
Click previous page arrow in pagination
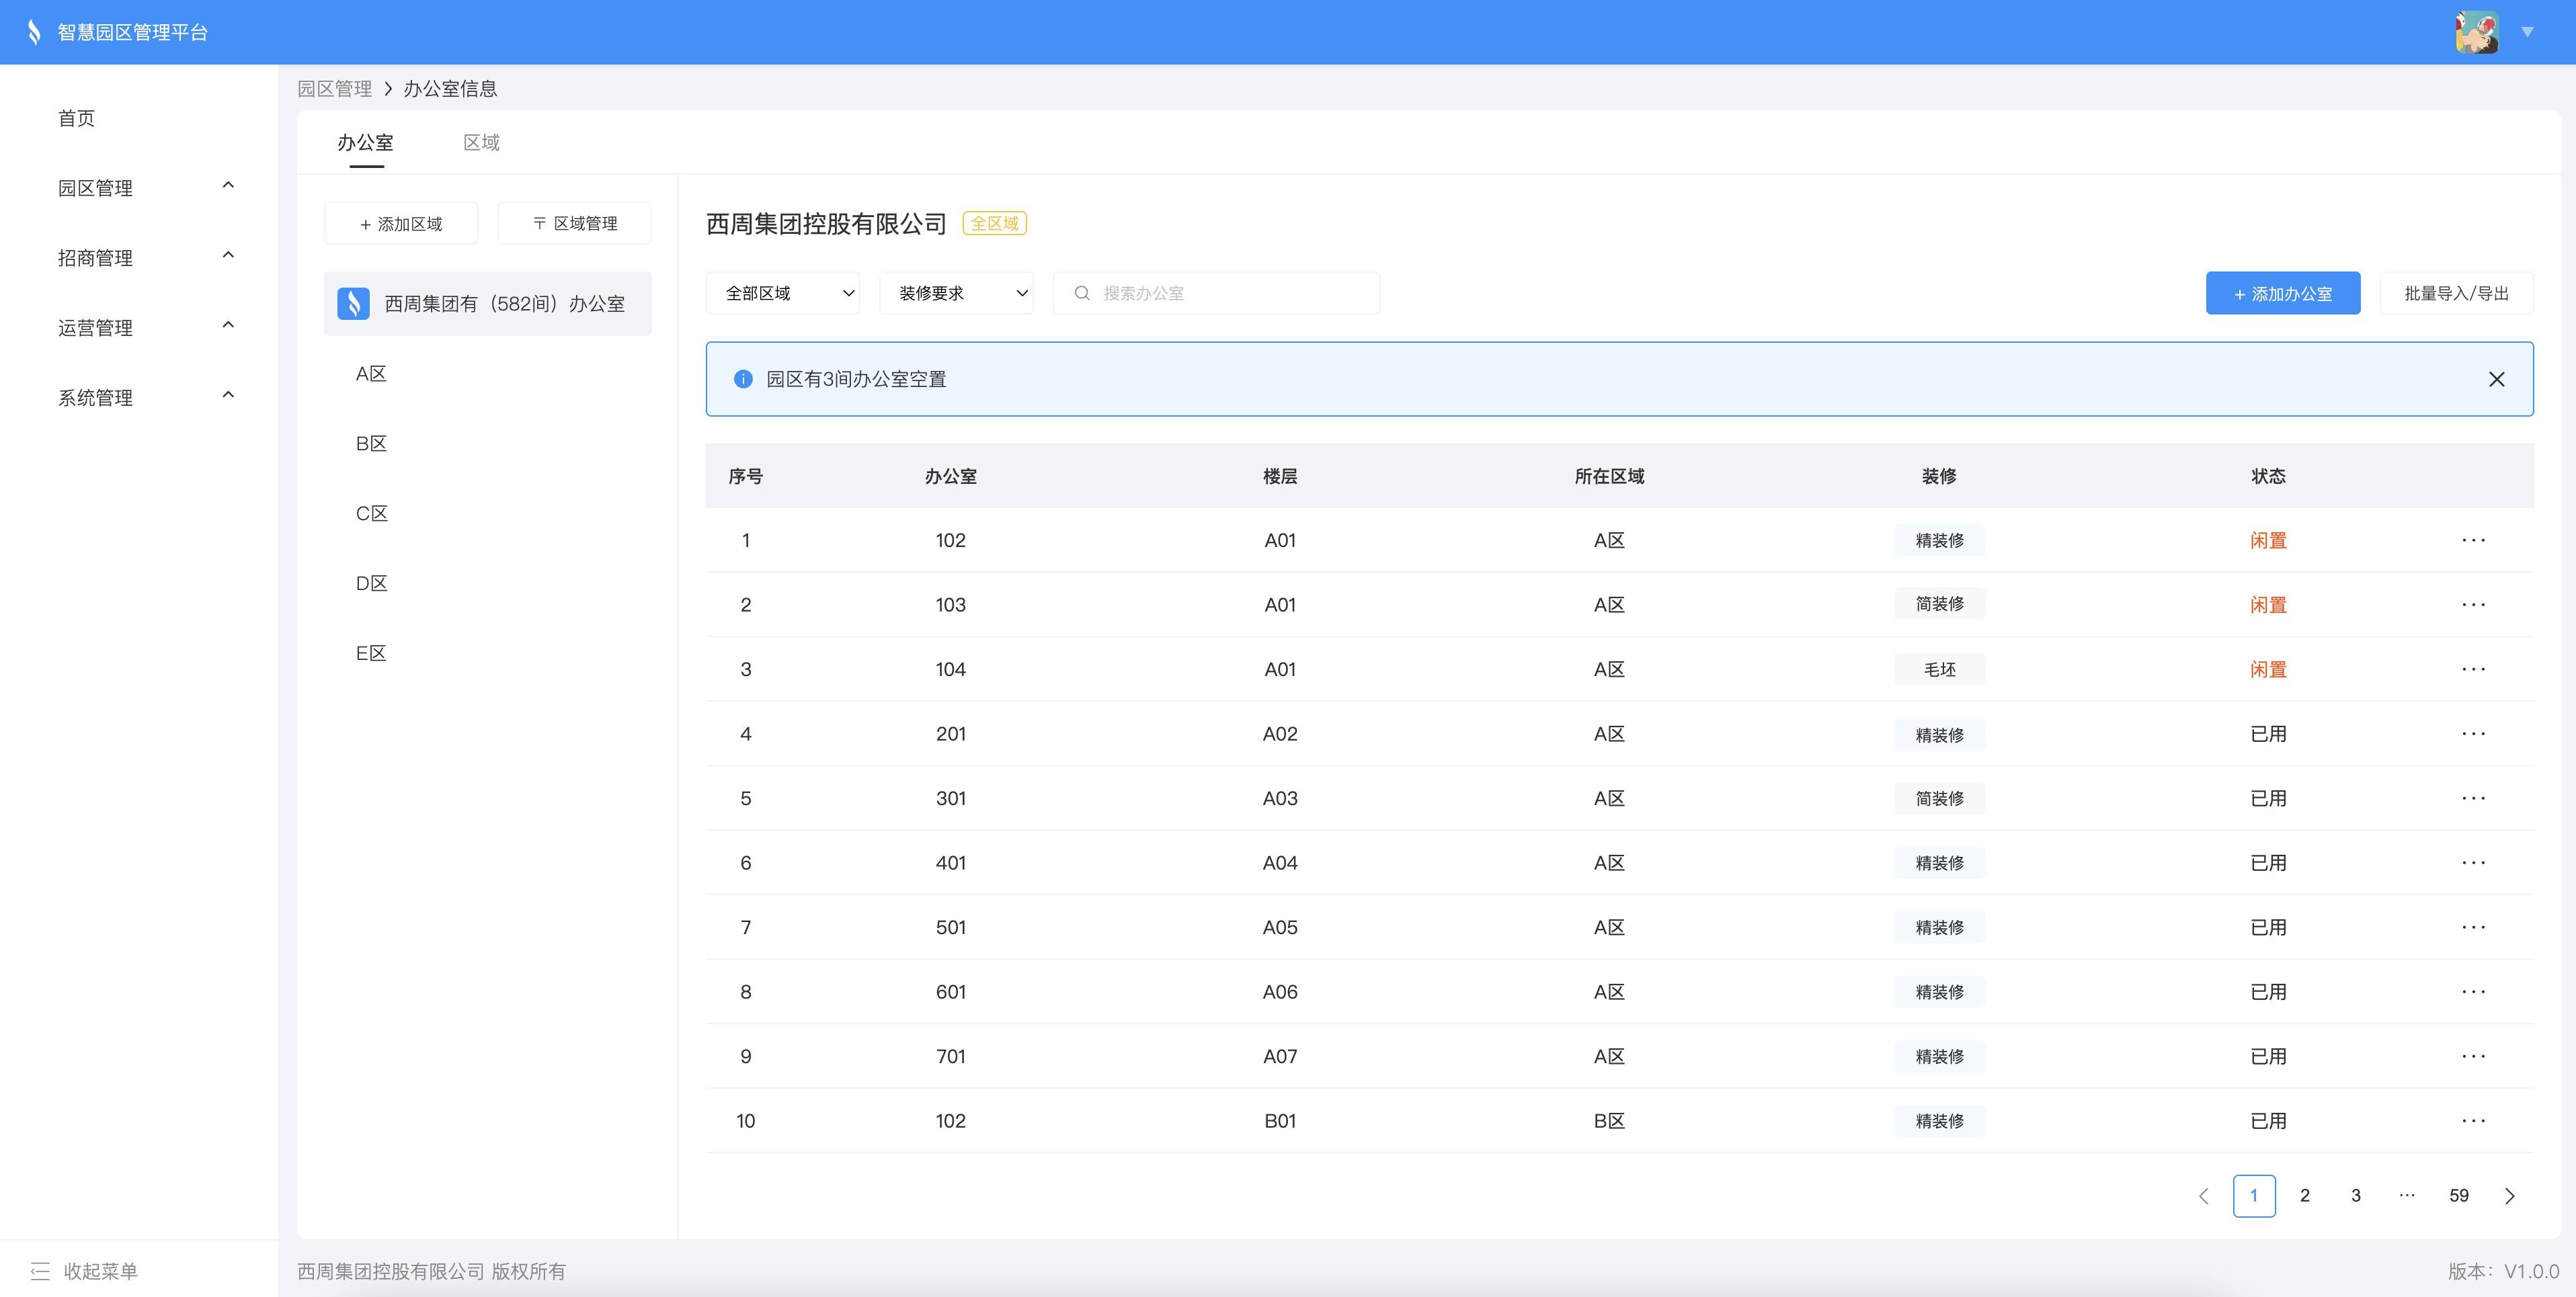click(x=2203, y=1196)
